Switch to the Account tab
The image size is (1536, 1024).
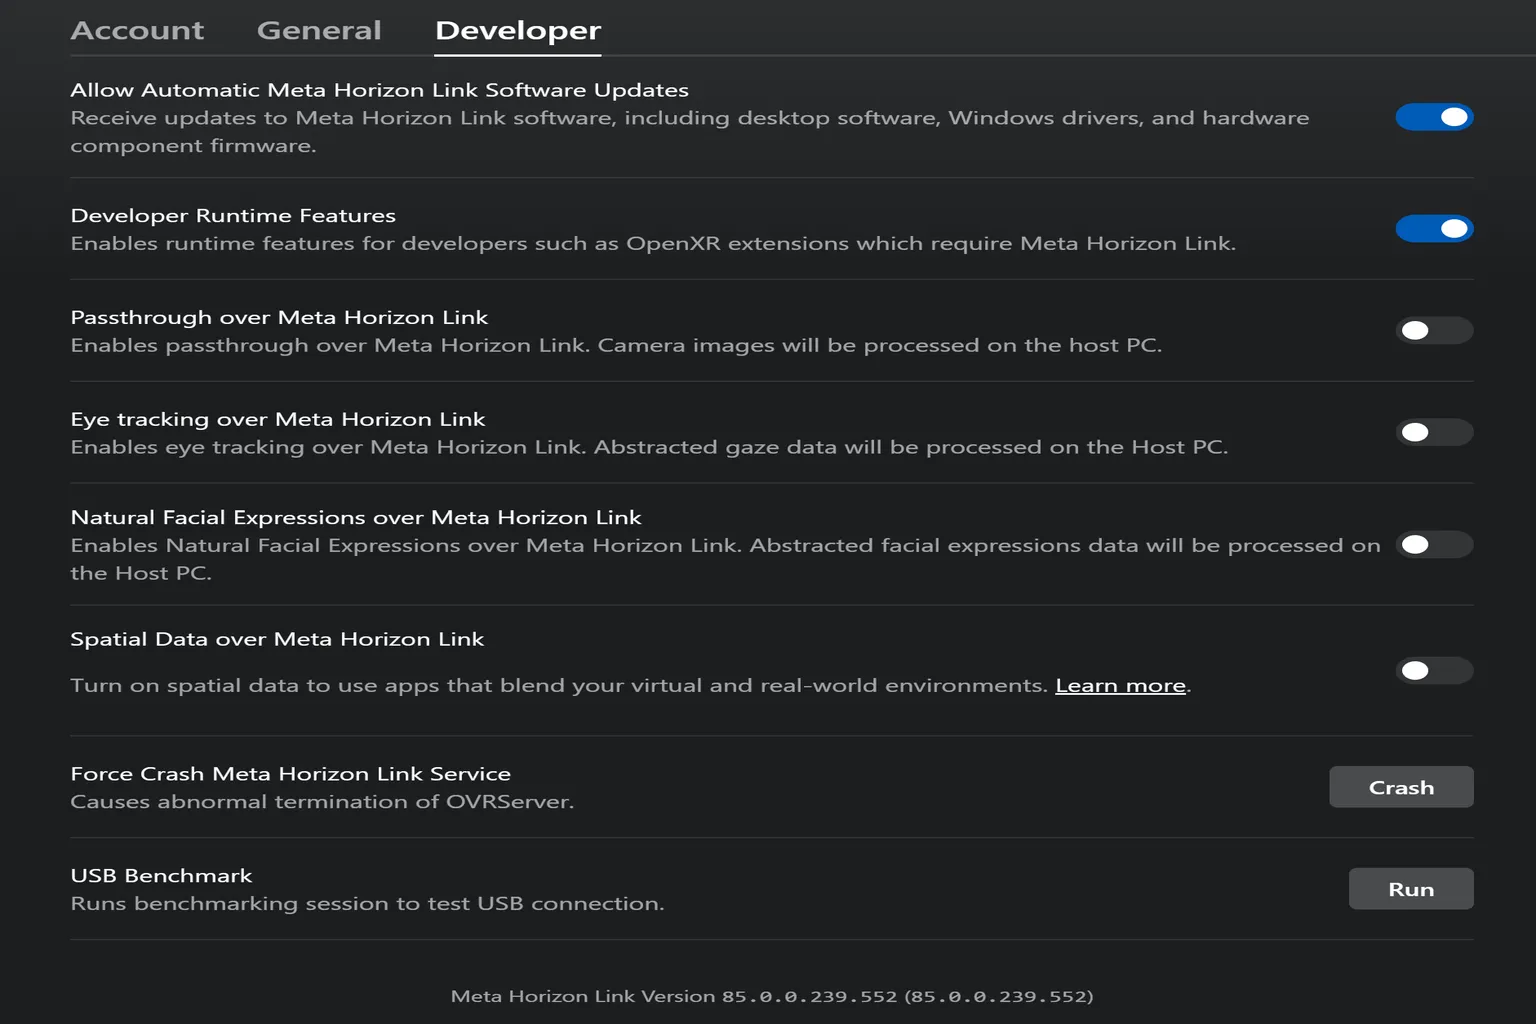pos(137,30)
